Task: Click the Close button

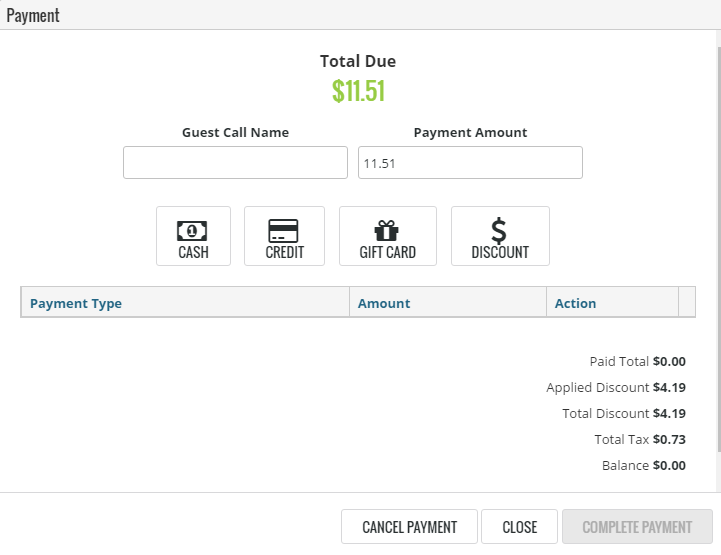Action: (x=519, y=527)
